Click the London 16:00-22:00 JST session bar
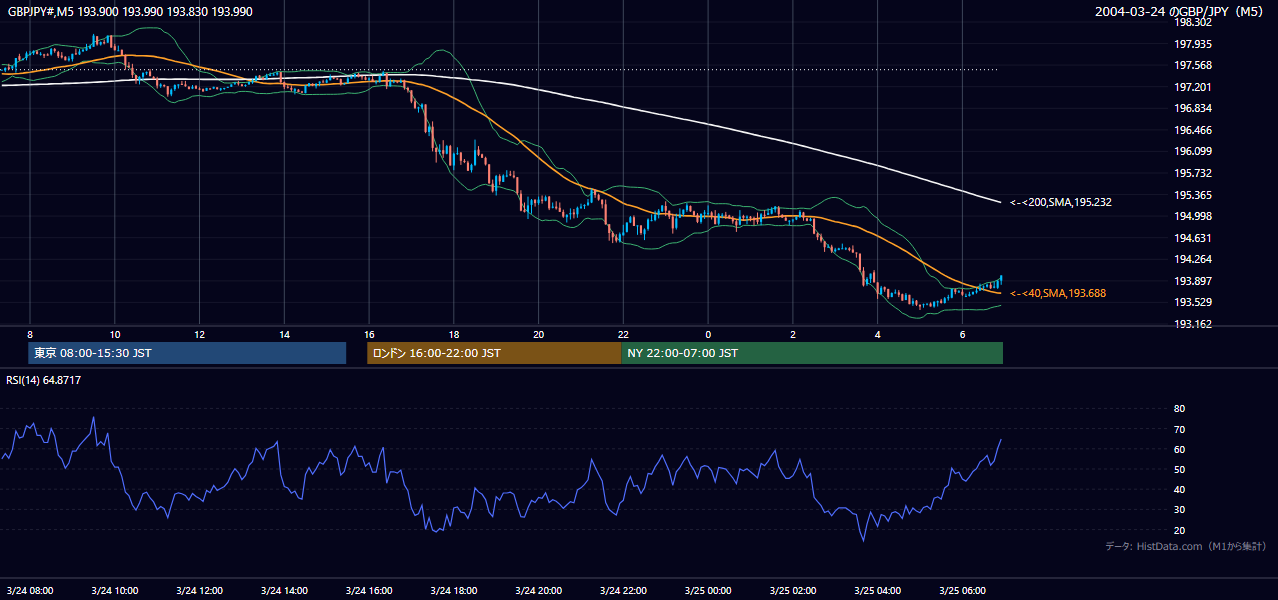 [494, 353]
